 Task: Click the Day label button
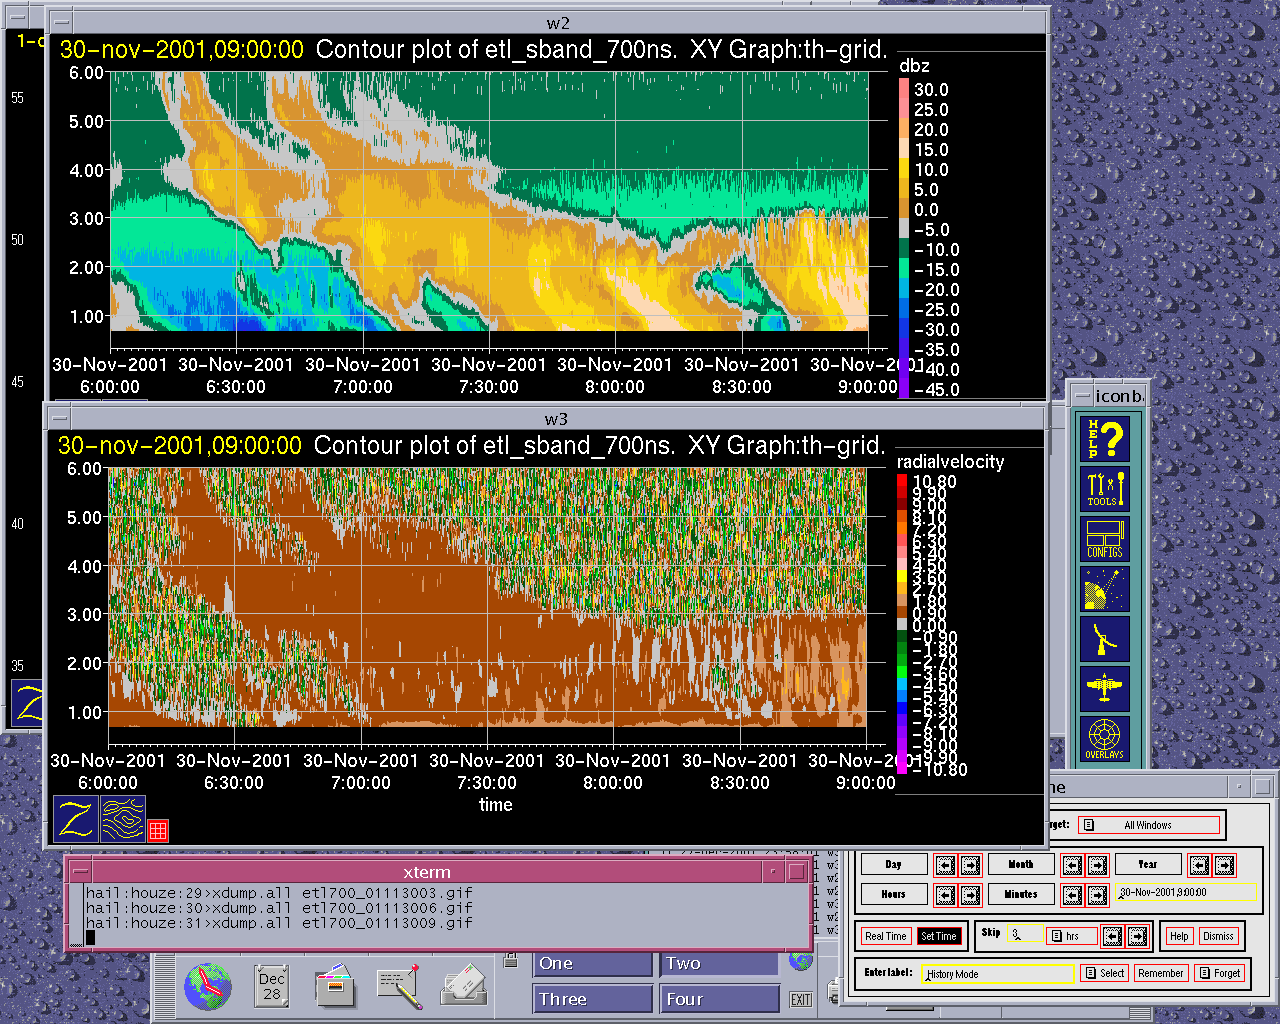coord(894,865)
